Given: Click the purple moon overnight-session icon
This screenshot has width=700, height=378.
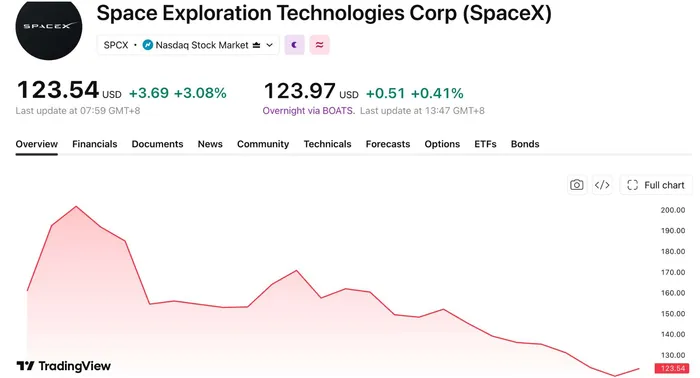Looking at the screenshot, I should point(294,45).
